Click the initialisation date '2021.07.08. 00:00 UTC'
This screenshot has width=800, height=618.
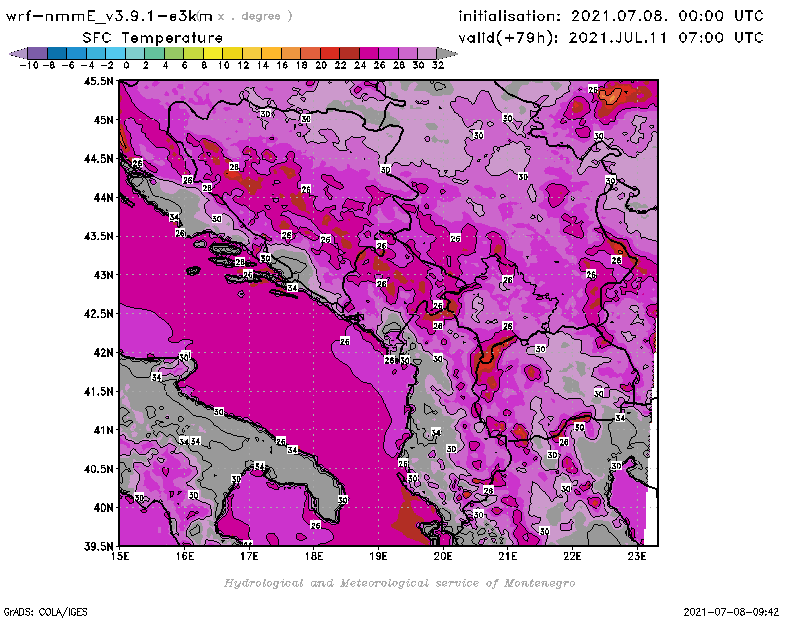pos(667,16)
